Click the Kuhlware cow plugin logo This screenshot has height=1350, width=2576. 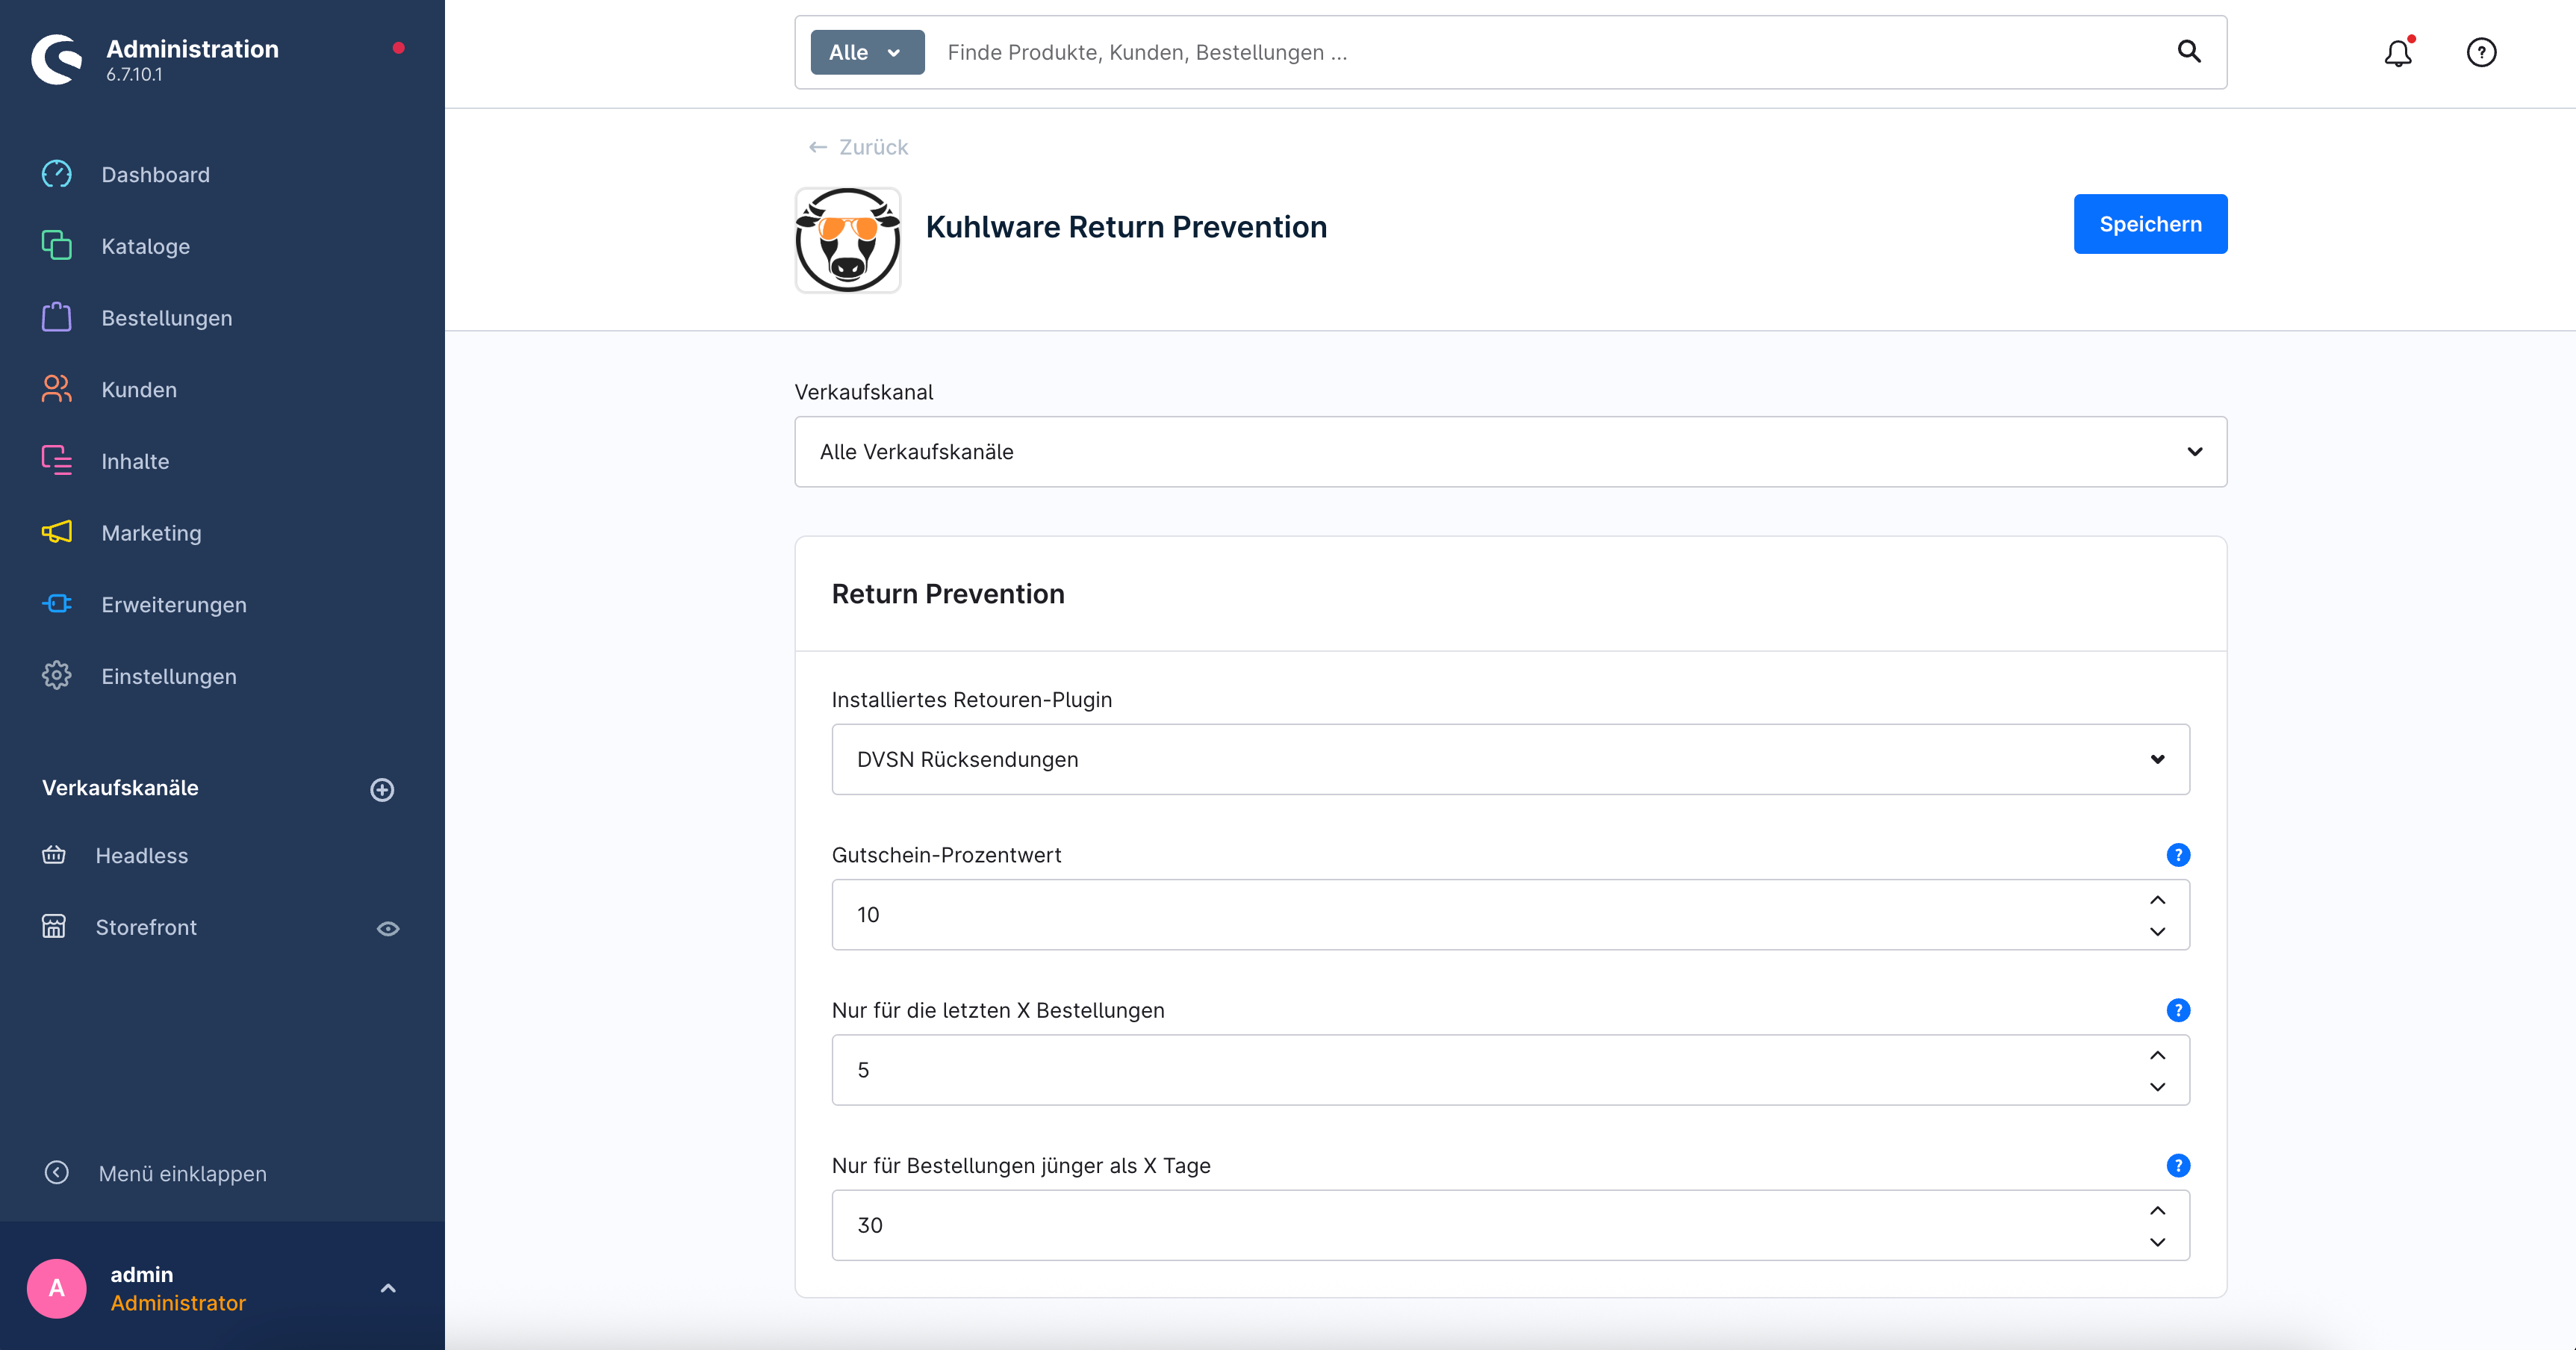pyautogui.click(x=848, y=240)
